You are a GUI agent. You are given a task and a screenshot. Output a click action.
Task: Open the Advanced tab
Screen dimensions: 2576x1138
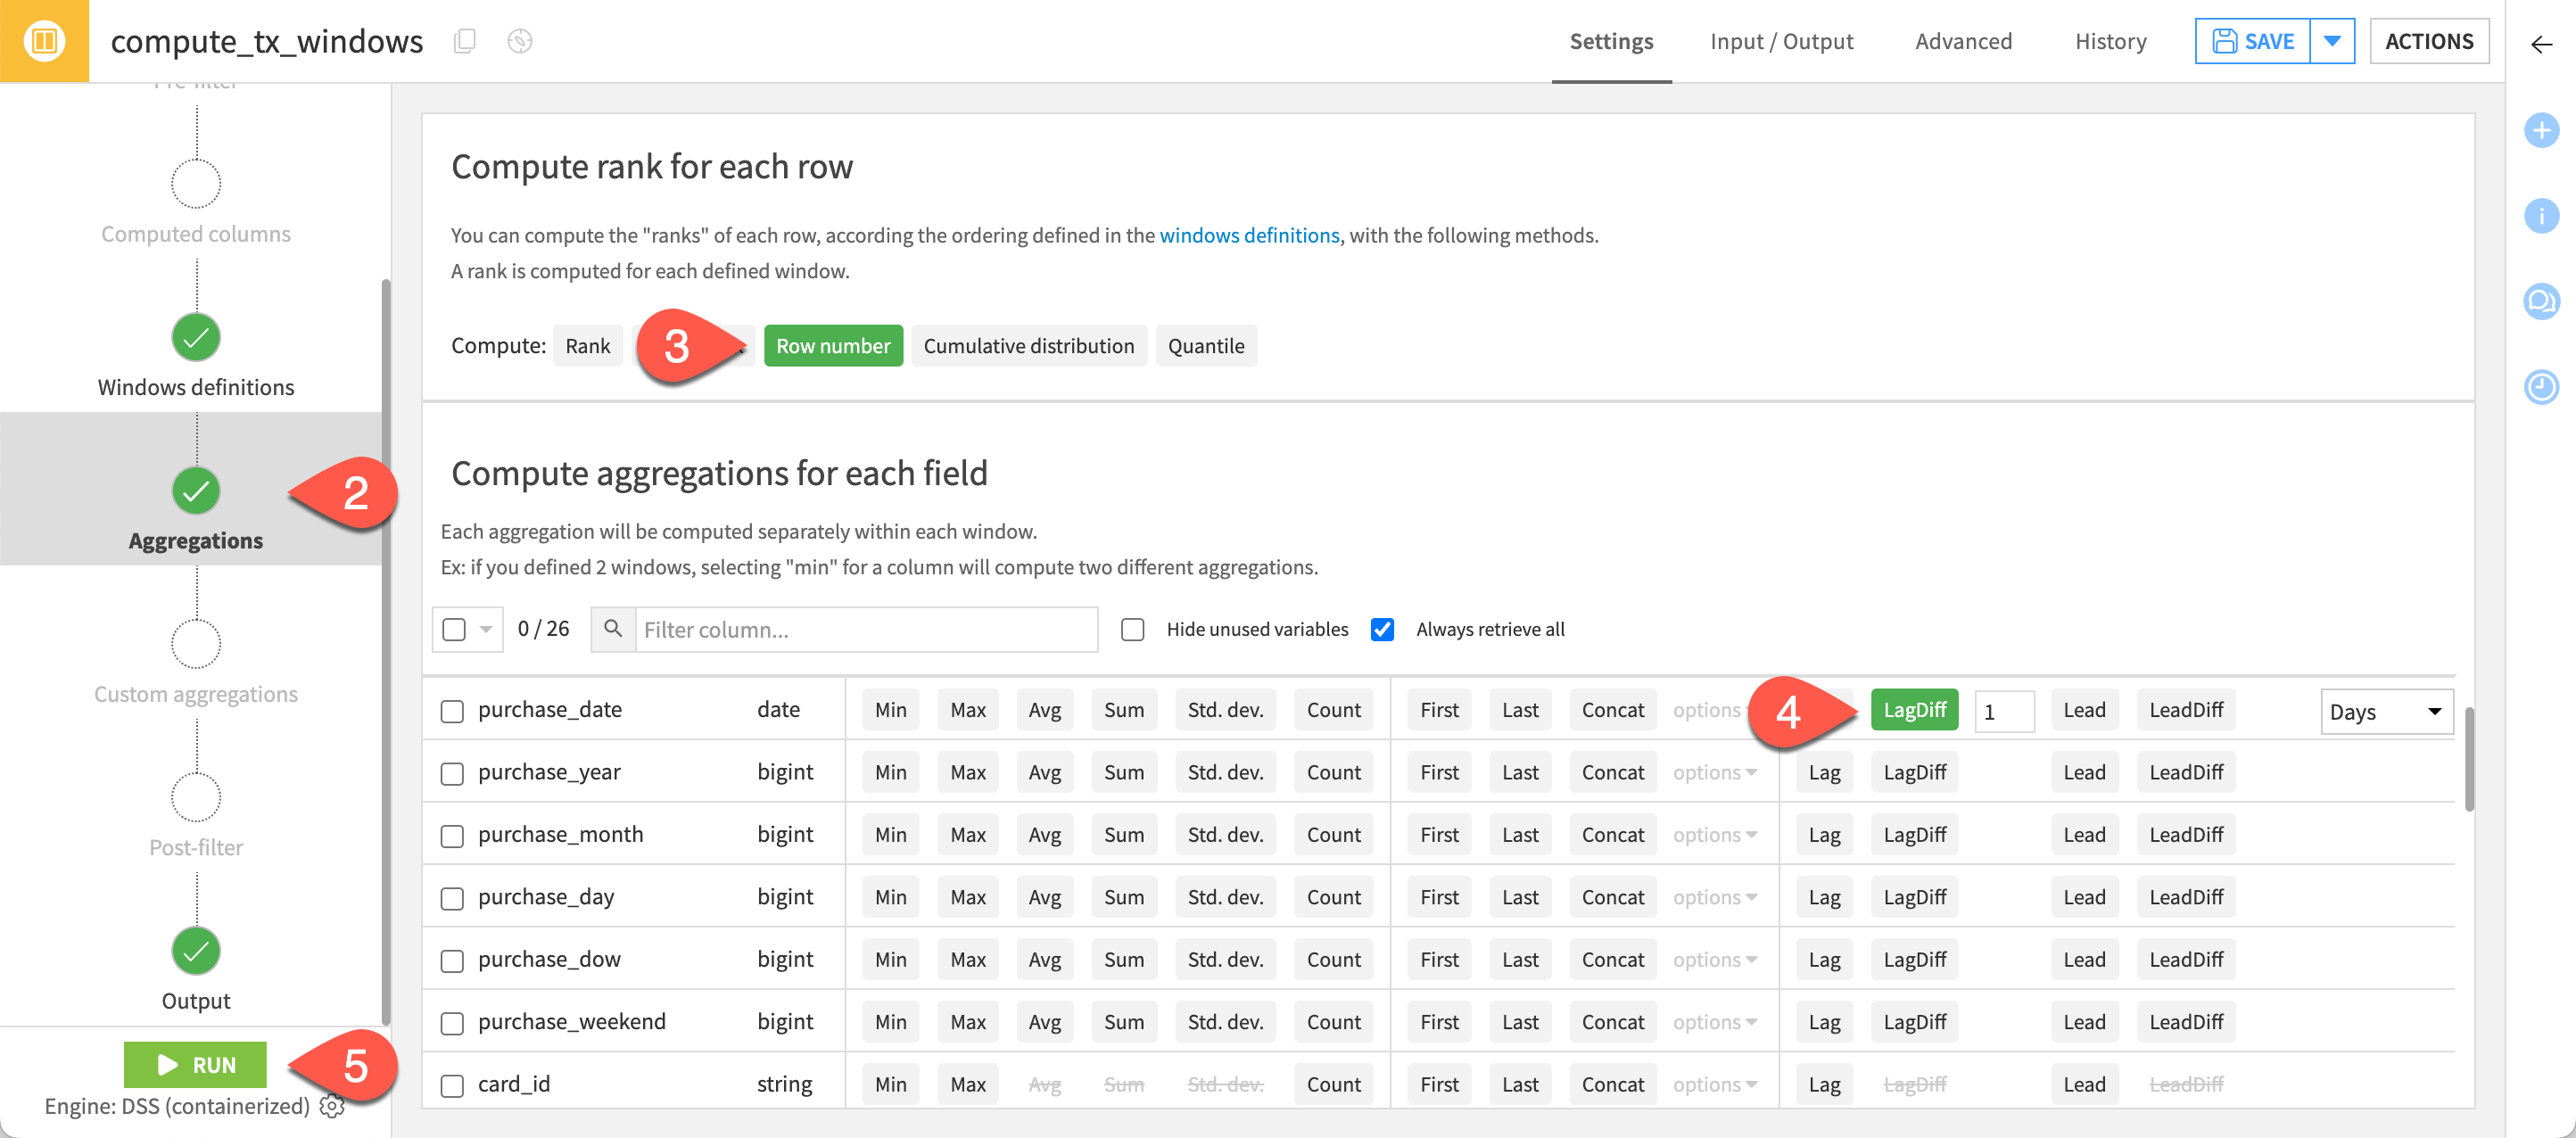click(1963, 41)
